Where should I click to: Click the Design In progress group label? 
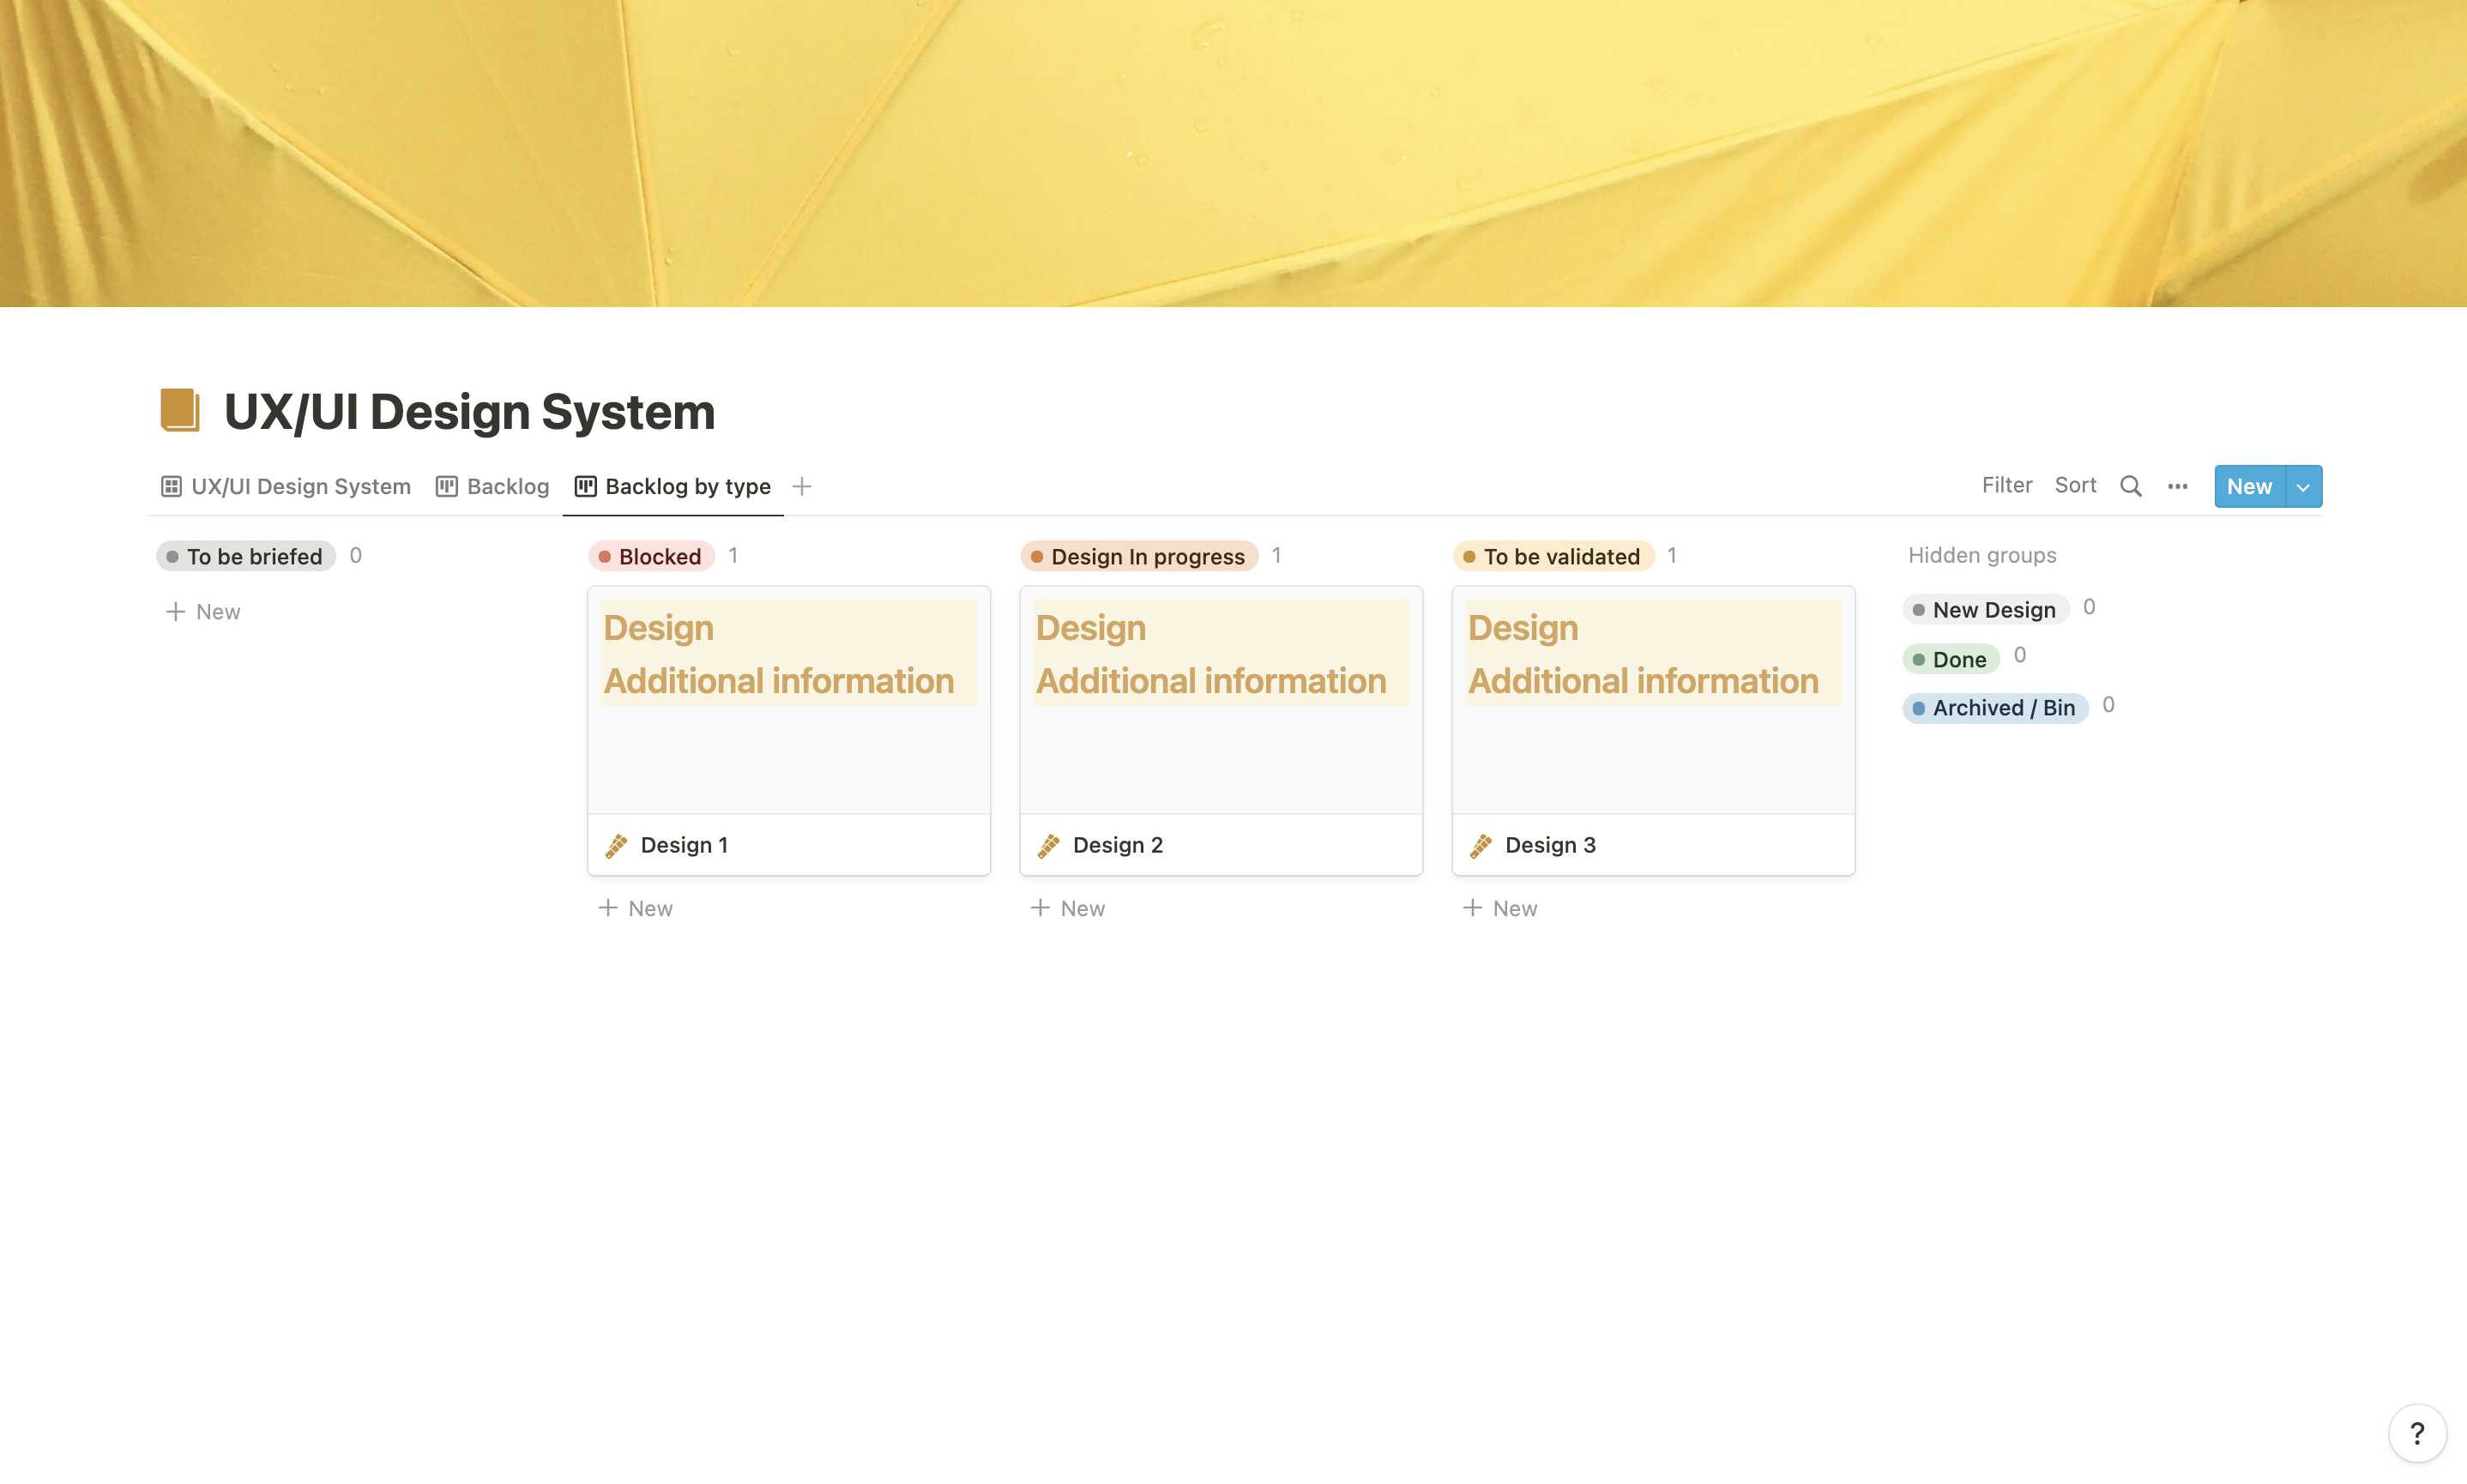(1139, 556)
